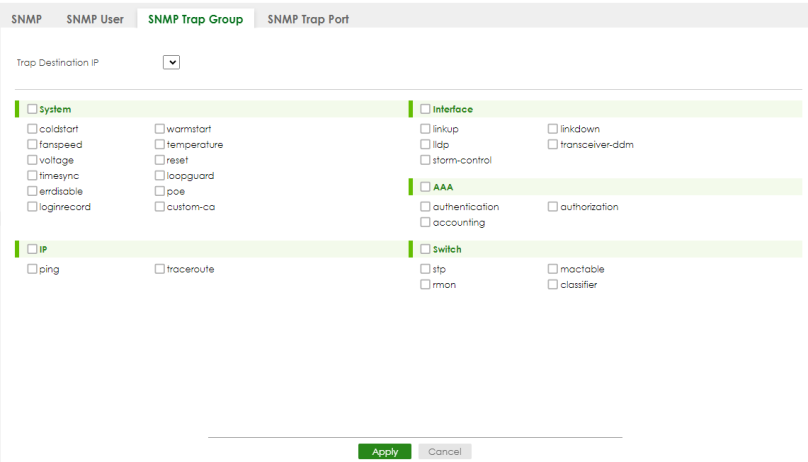Check the loopguard trap option
Screen dimensions: 808x462
(160, 176)
